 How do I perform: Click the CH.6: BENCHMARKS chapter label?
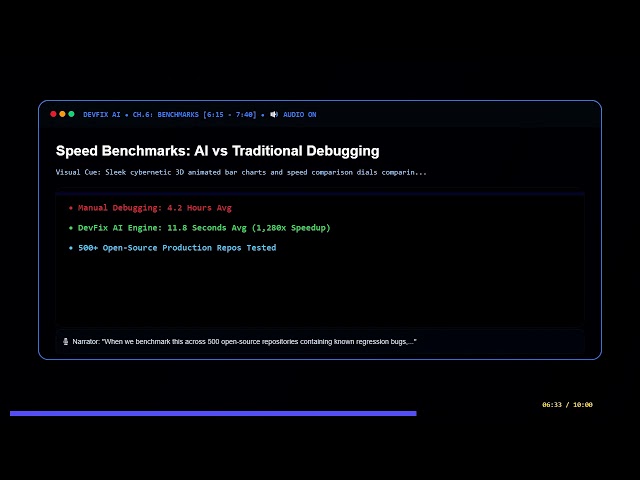point(165,115)
